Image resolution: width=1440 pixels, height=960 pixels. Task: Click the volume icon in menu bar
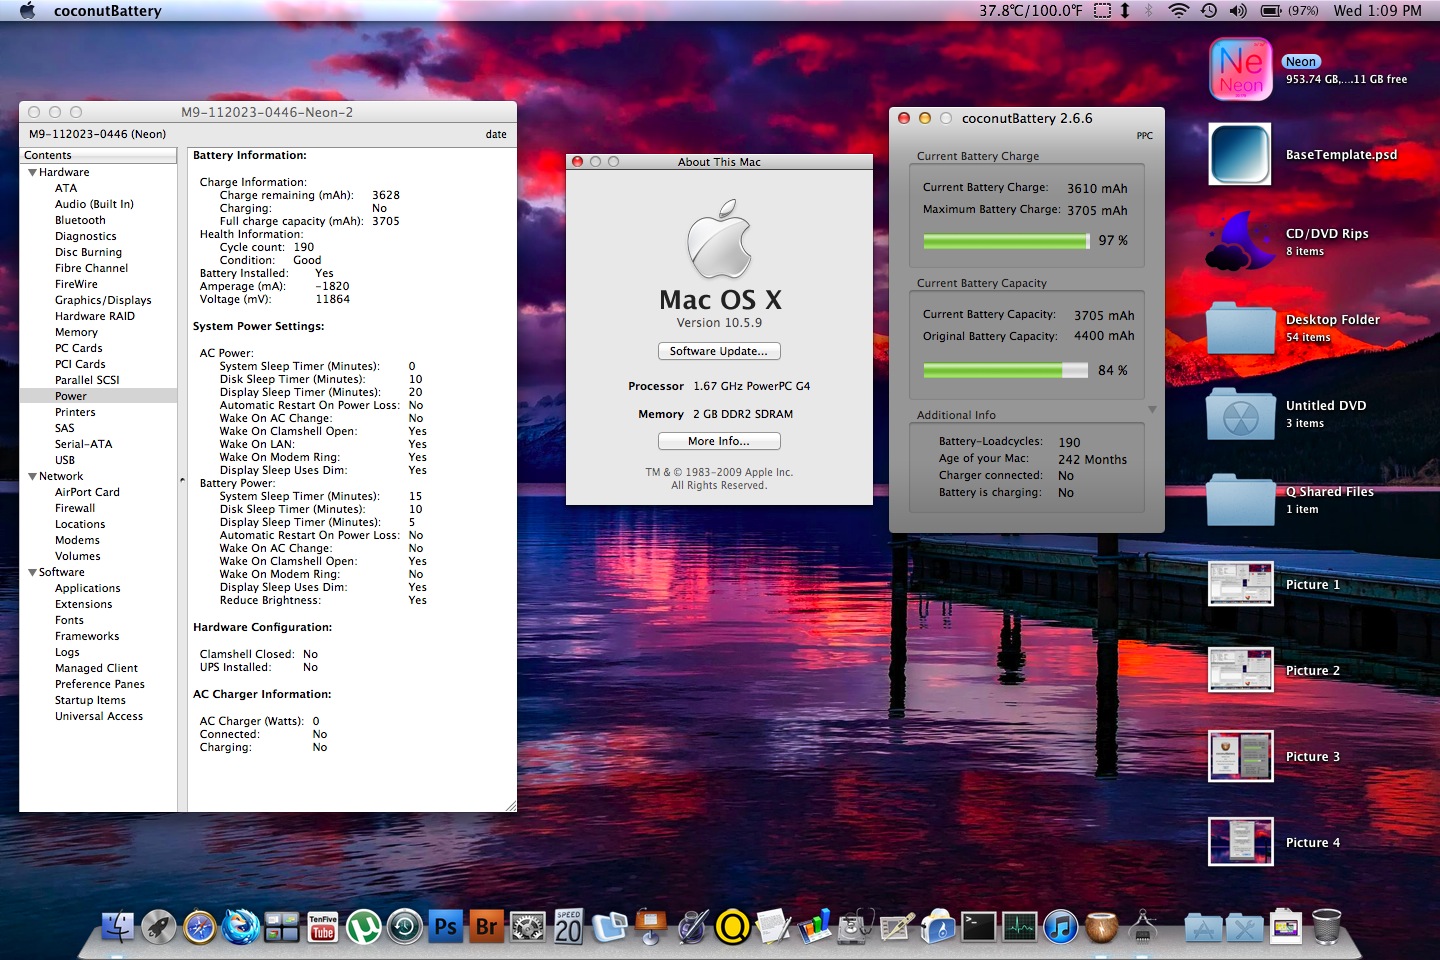pyautogui.click(x=1238, y=11)
